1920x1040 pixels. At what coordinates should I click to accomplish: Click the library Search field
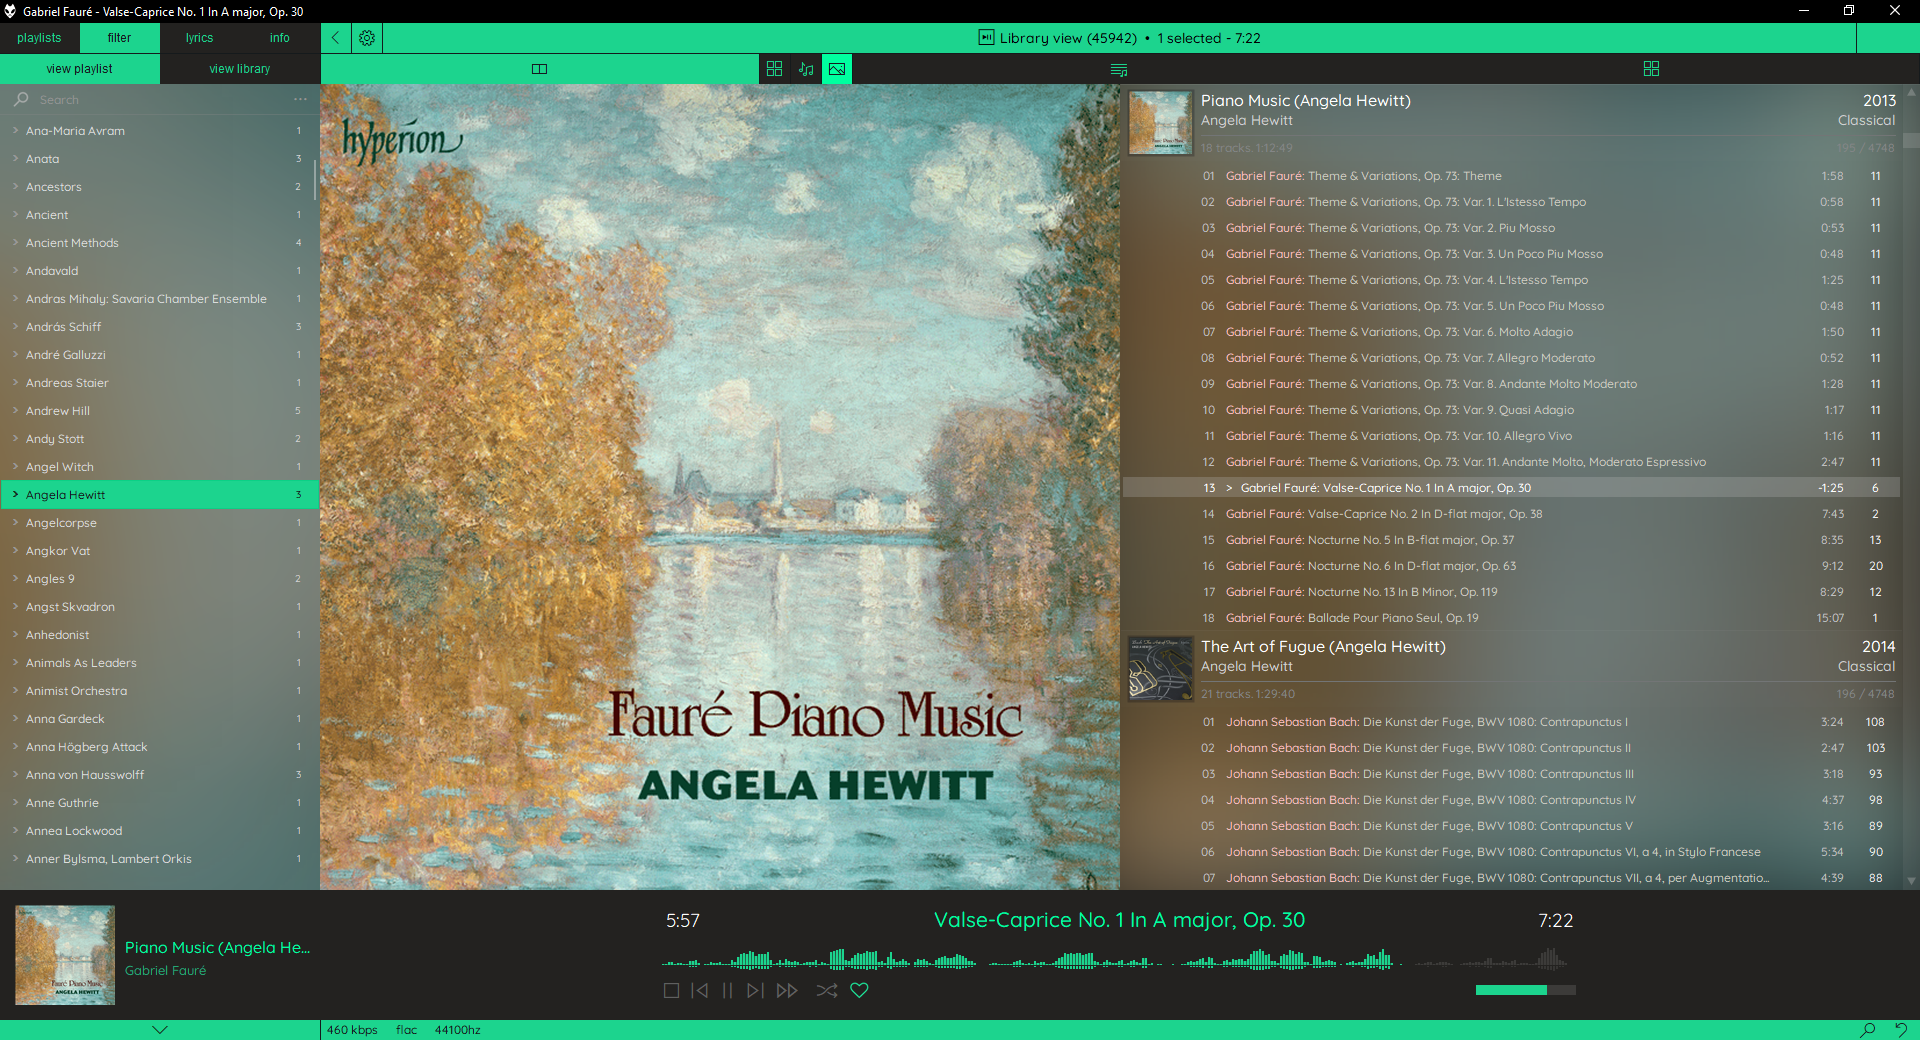[160, 100]
